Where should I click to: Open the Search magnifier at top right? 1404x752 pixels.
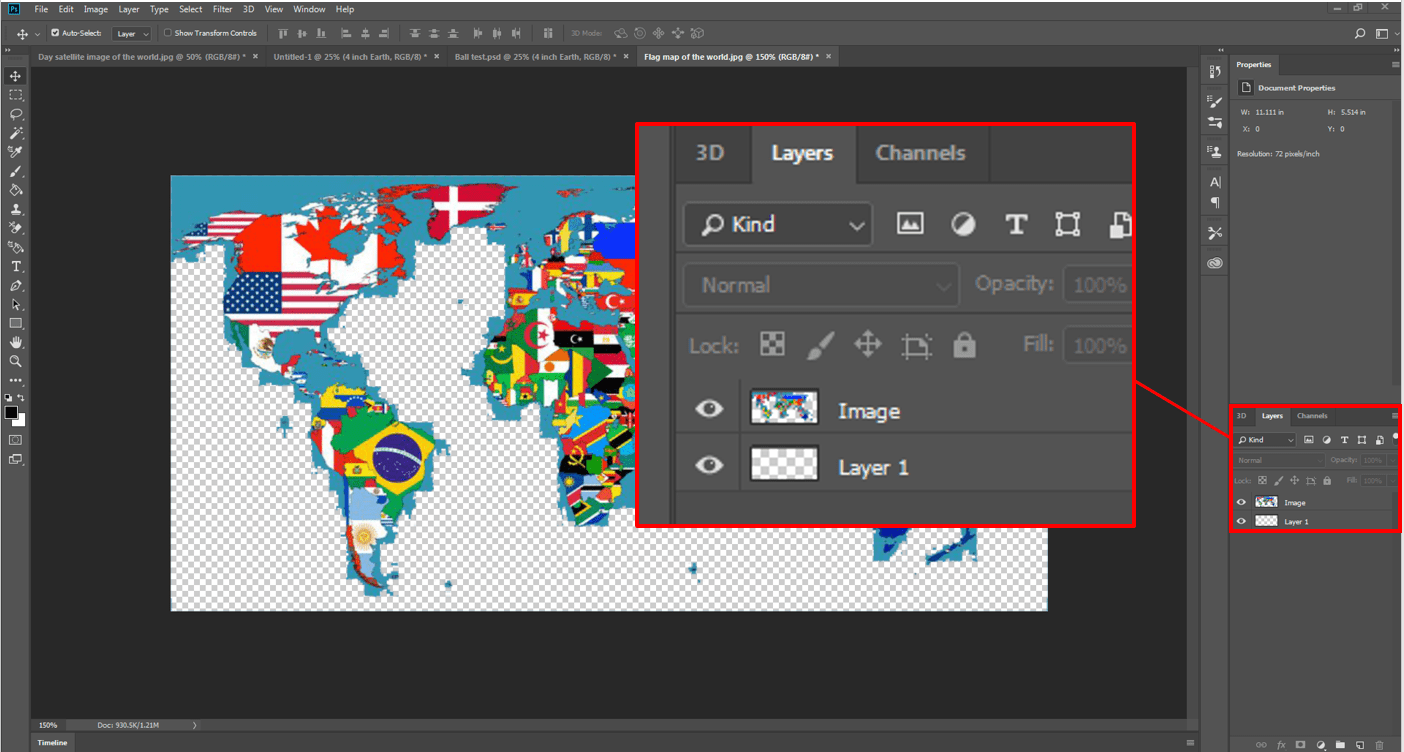pos(1360,33)
